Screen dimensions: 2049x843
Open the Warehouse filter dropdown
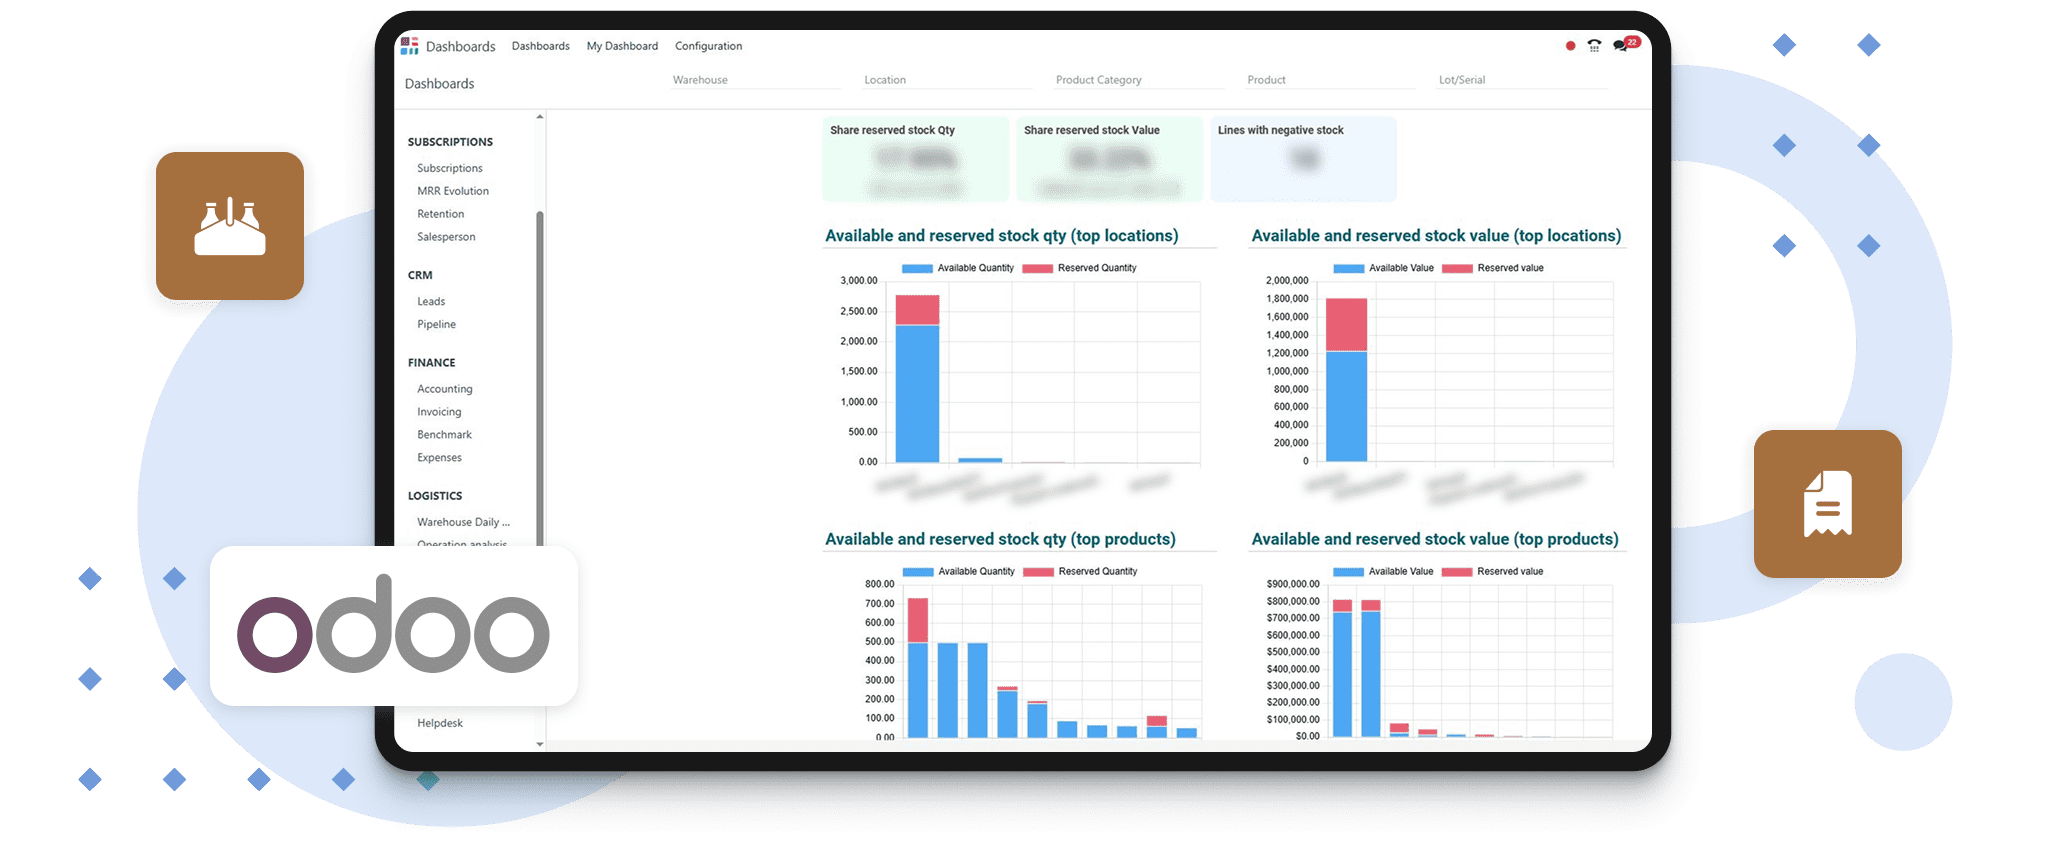755,80
